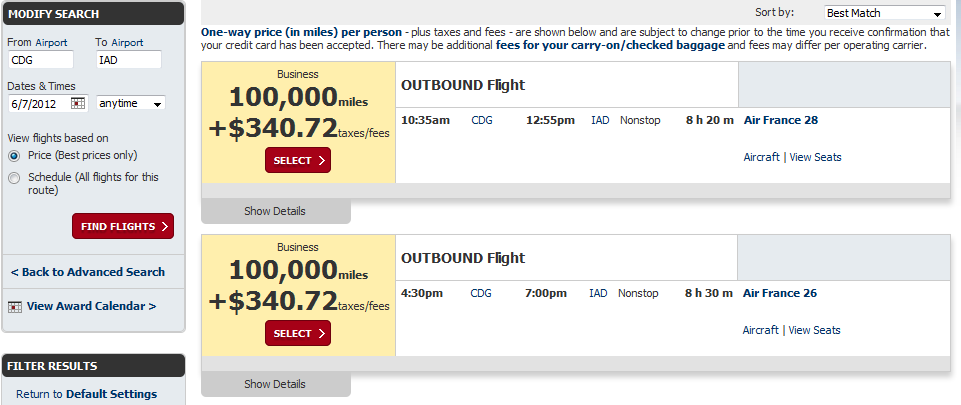Click the To Airport IAD field

click(x=128, y=60)
